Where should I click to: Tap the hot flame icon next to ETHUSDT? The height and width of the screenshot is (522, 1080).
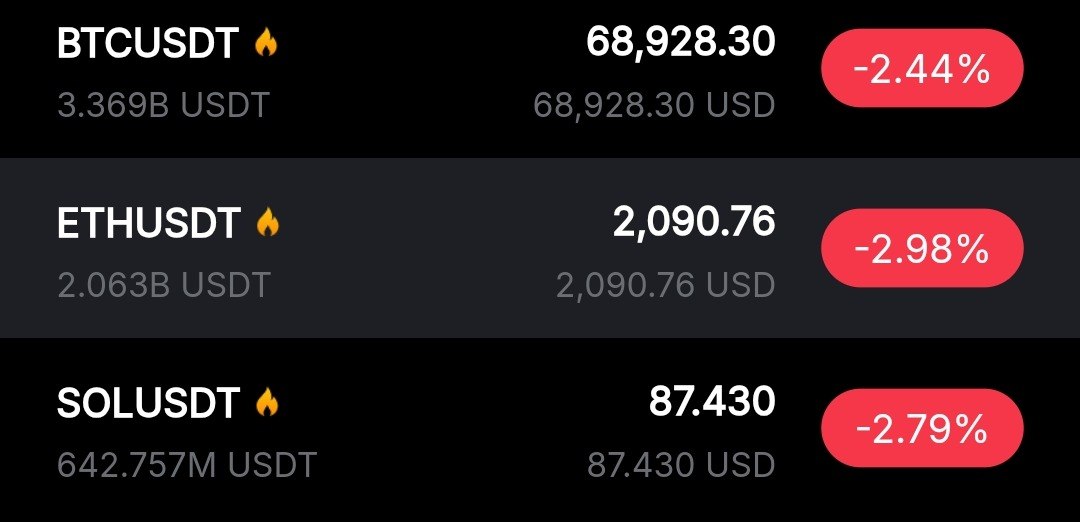267,223
